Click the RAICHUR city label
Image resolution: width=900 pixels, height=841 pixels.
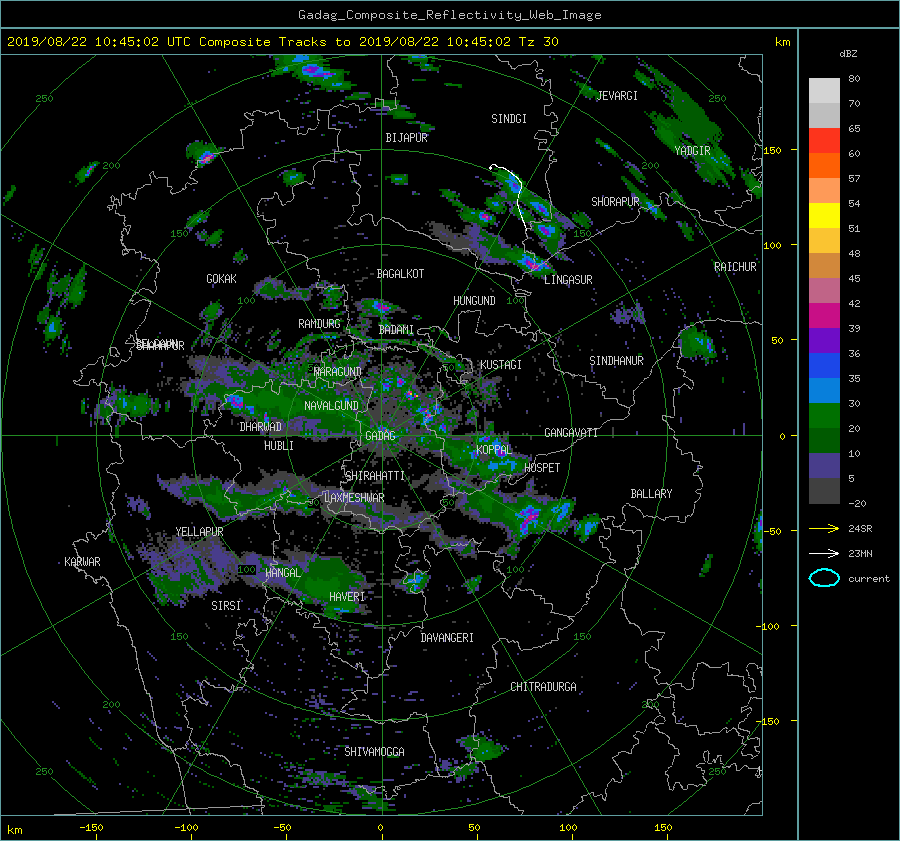pyautogui.click(x=735, y=267)
